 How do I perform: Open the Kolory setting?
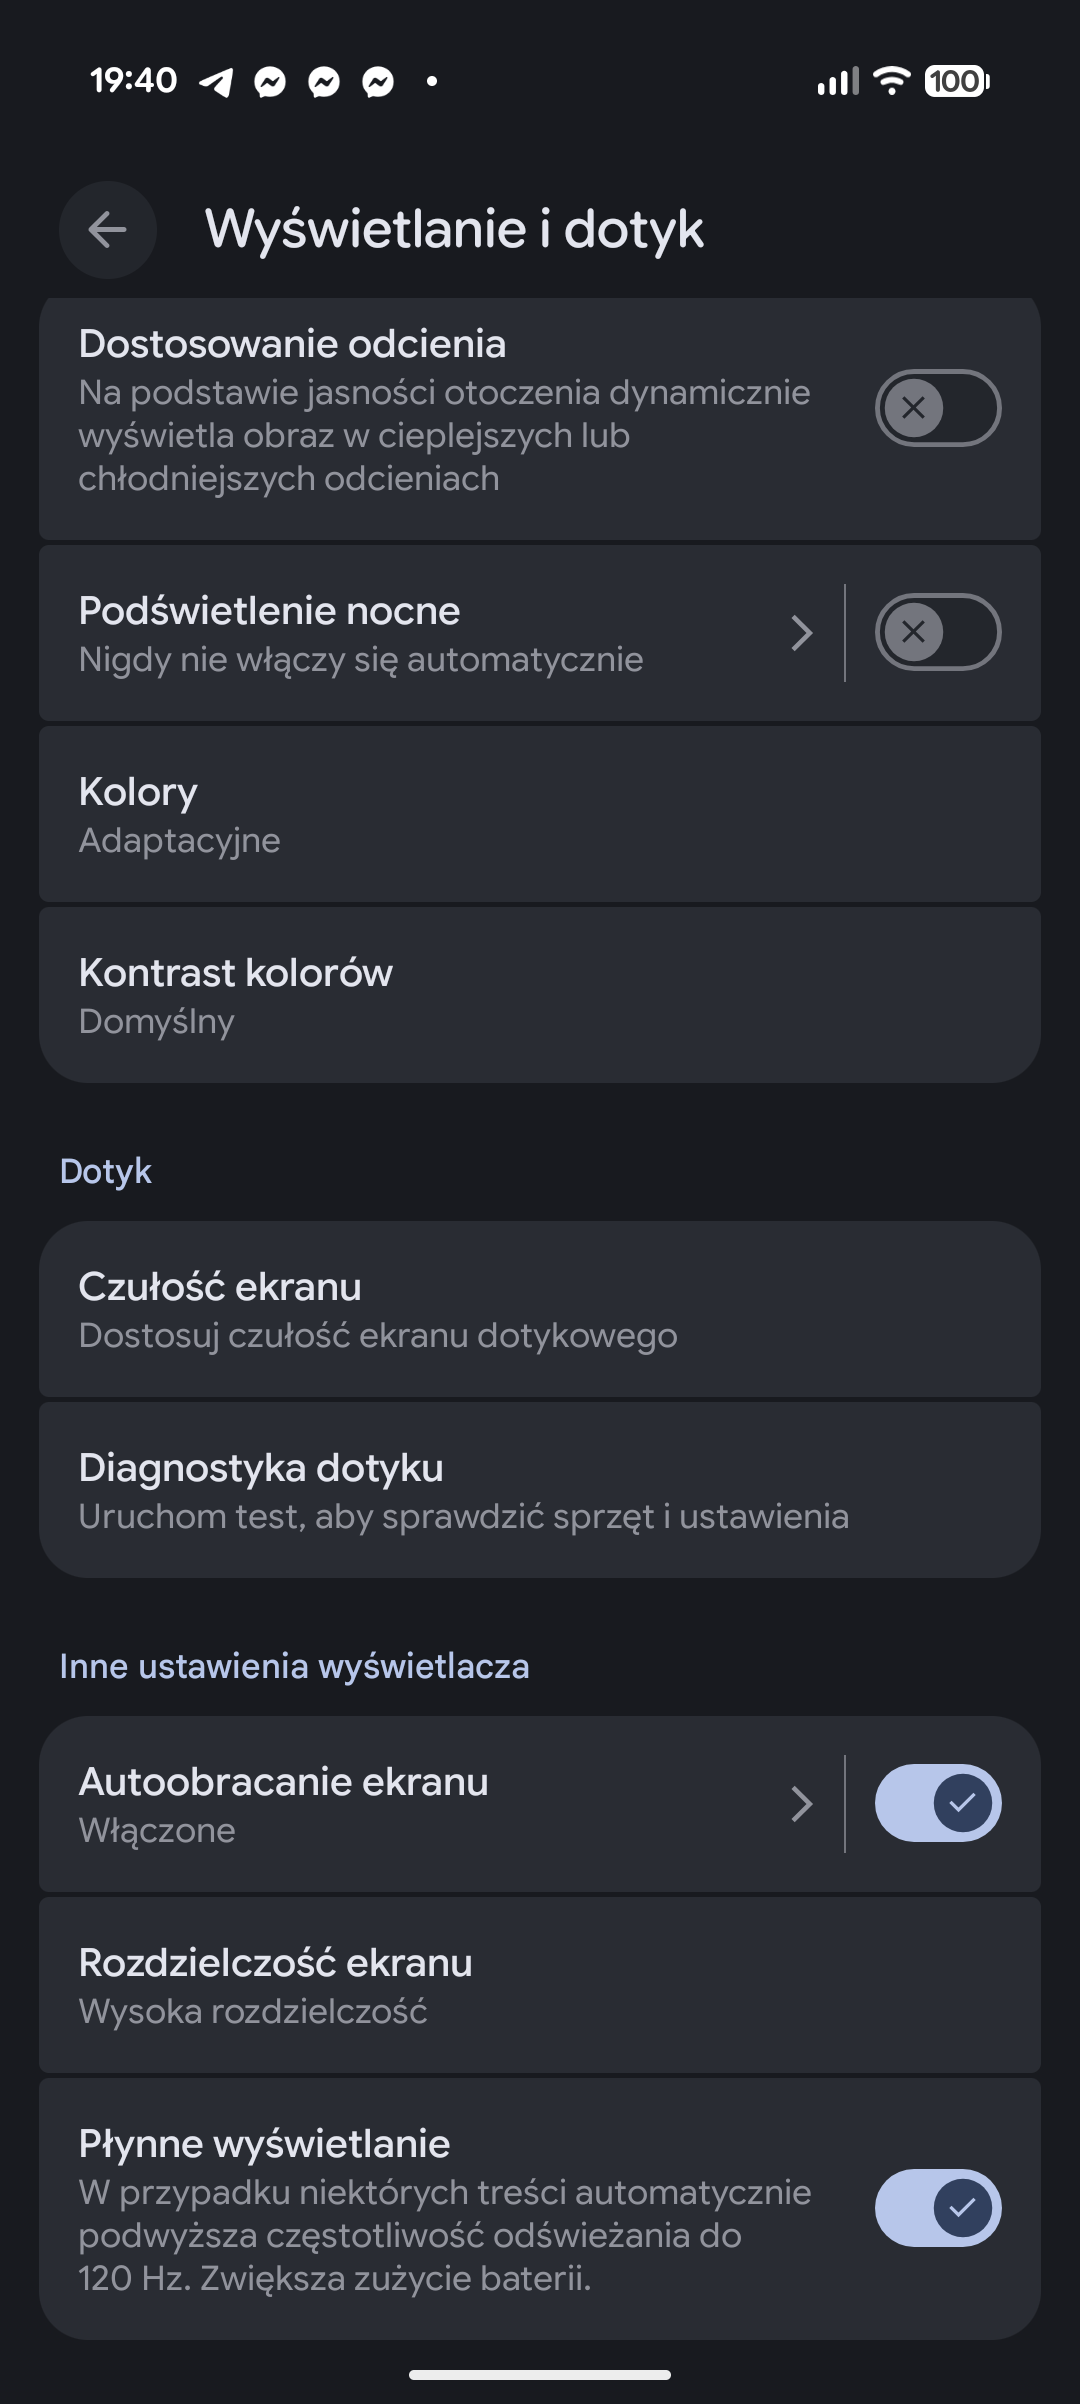coord(540,814)
